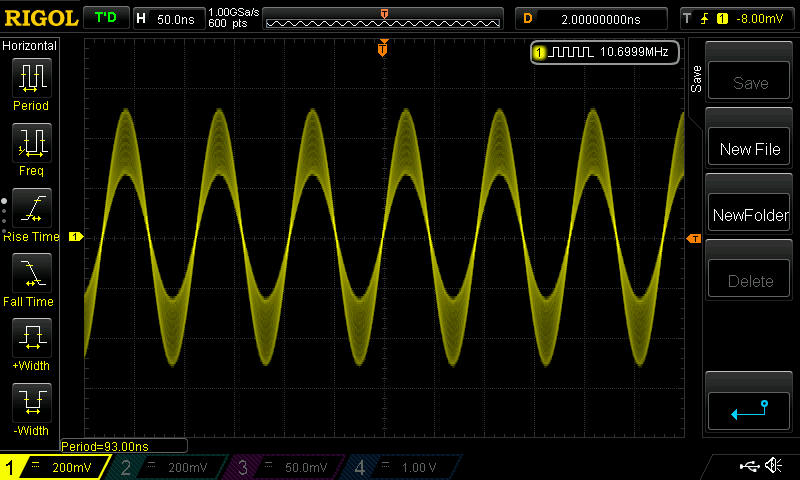Toggle the speaker sound icon
Viewport: 800px width, 480px height.
coord(773,466)
